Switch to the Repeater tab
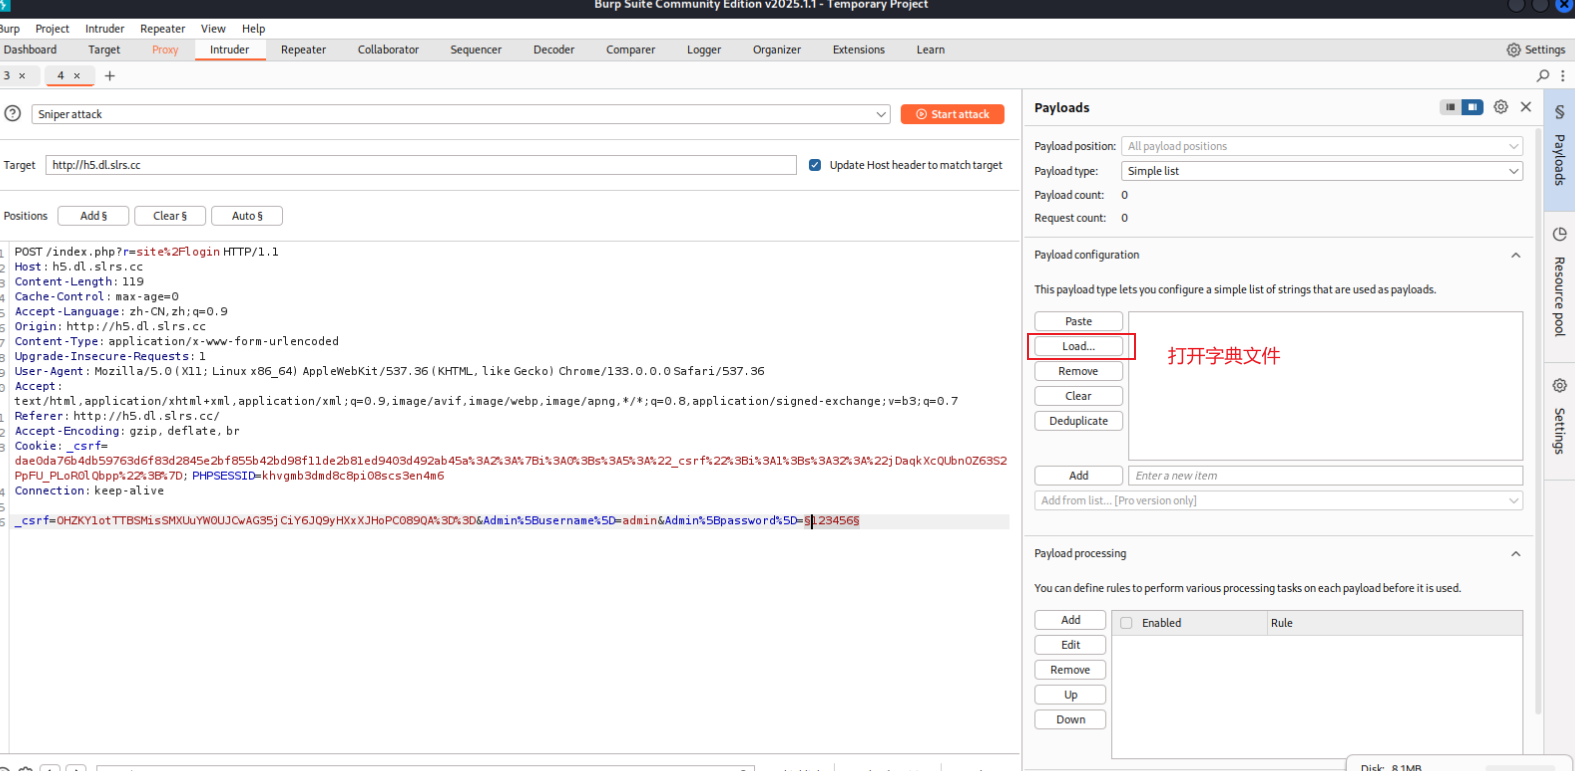Screen dimensions: 1575x771 pyautogui.click(x=303, y=50)
